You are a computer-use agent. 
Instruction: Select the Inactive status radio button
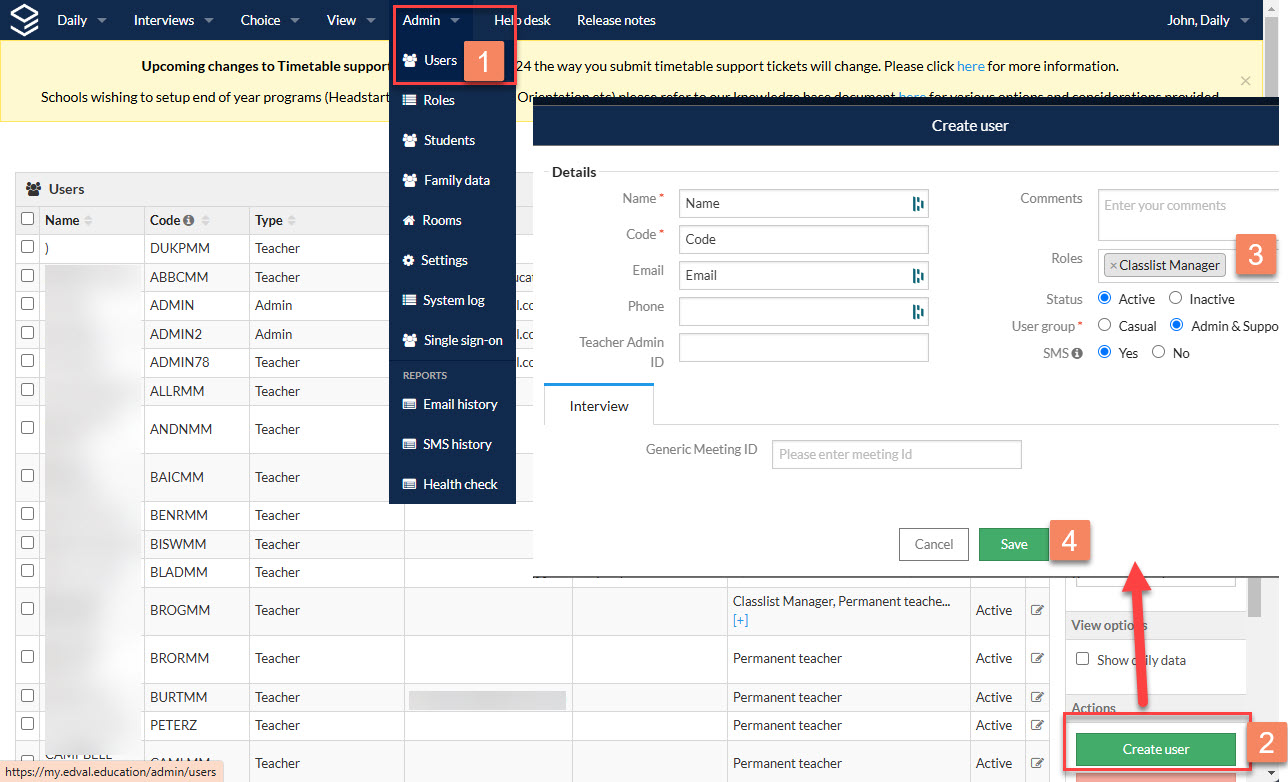coord(1176,298)
